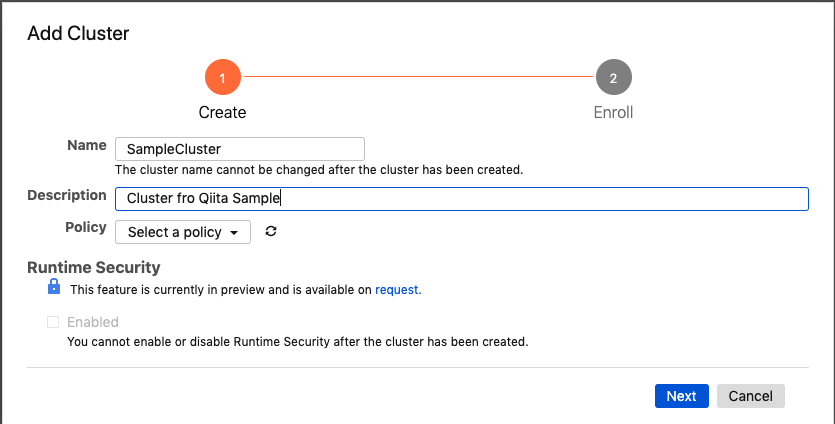Click the Next button
Image resolution: width=835 pixels, height=424 pixels.
(x=682, y=396)
